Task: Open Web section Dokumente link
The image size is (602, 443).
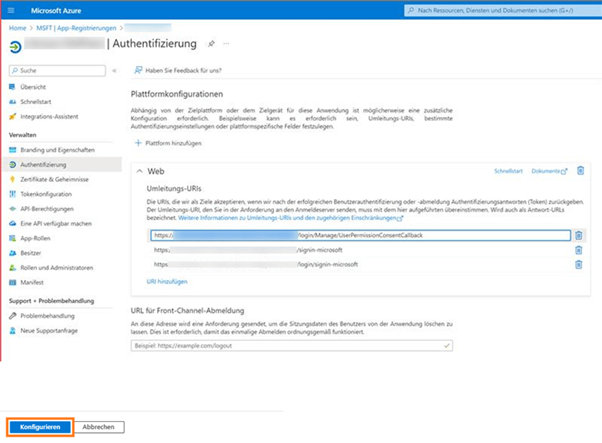Action: click(x=549, y=171)
